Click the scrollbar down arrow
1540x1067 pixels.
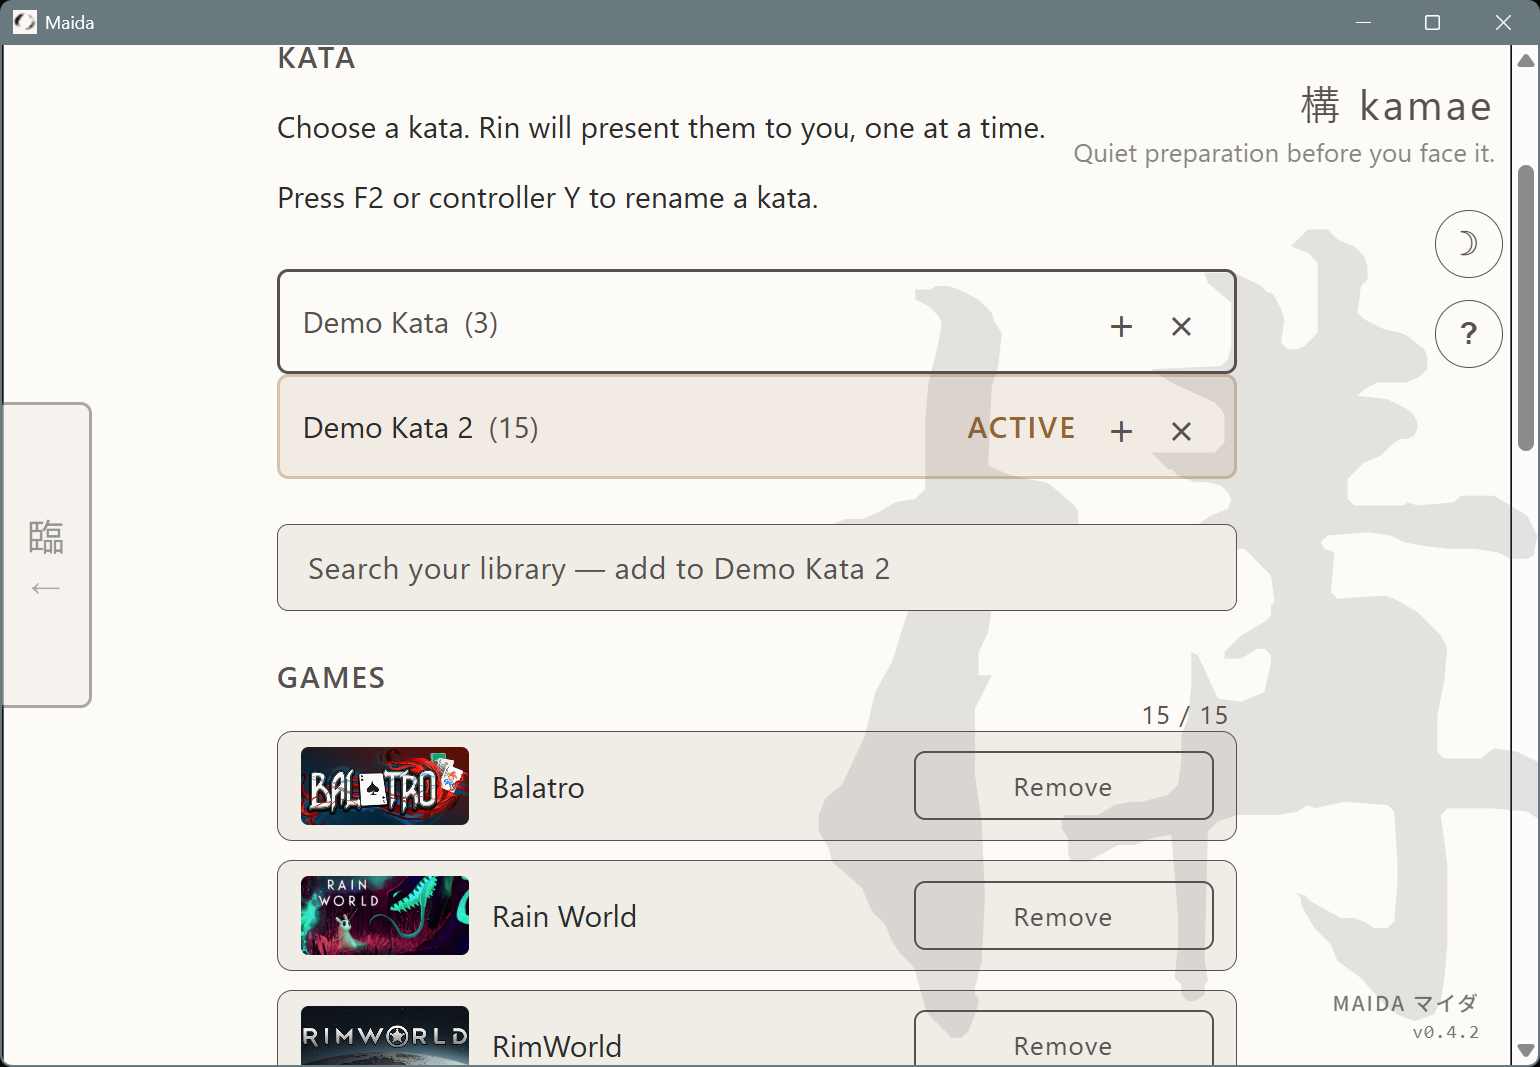tap(1524, 1049)
